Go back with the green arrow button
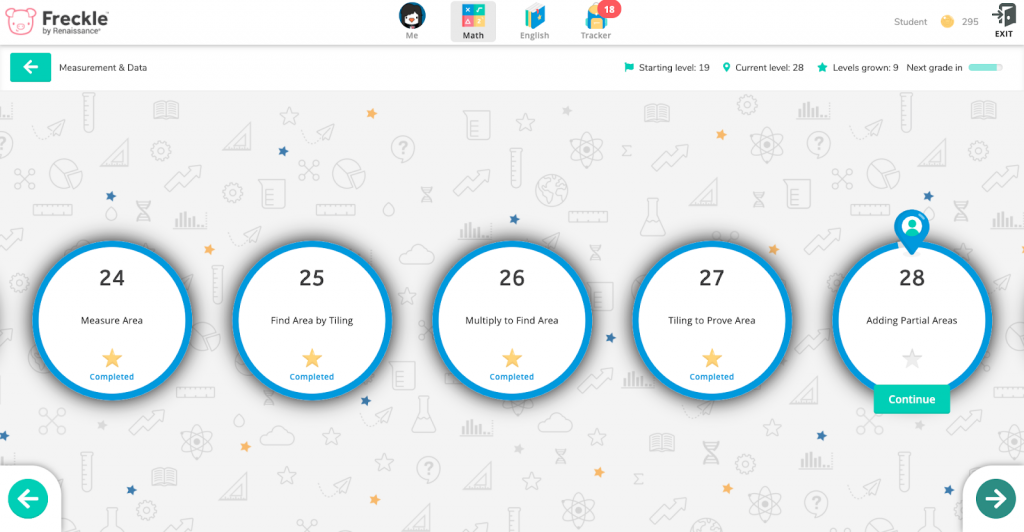The width and height of the screenshot is (1024, 532). coord(31,67)
